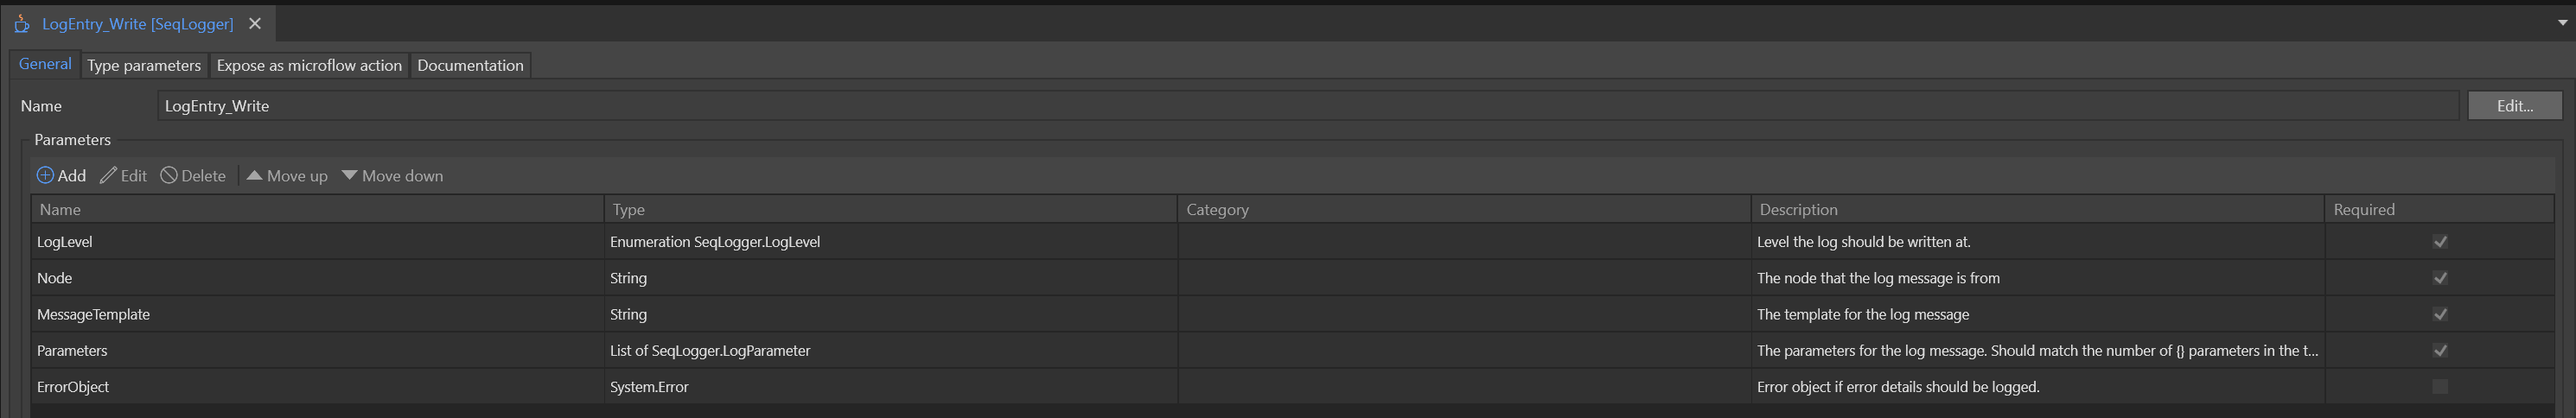This screenshot has height=418, width=2576.
Task: Switch to the Documentation tab
Action: coord(470,65)
